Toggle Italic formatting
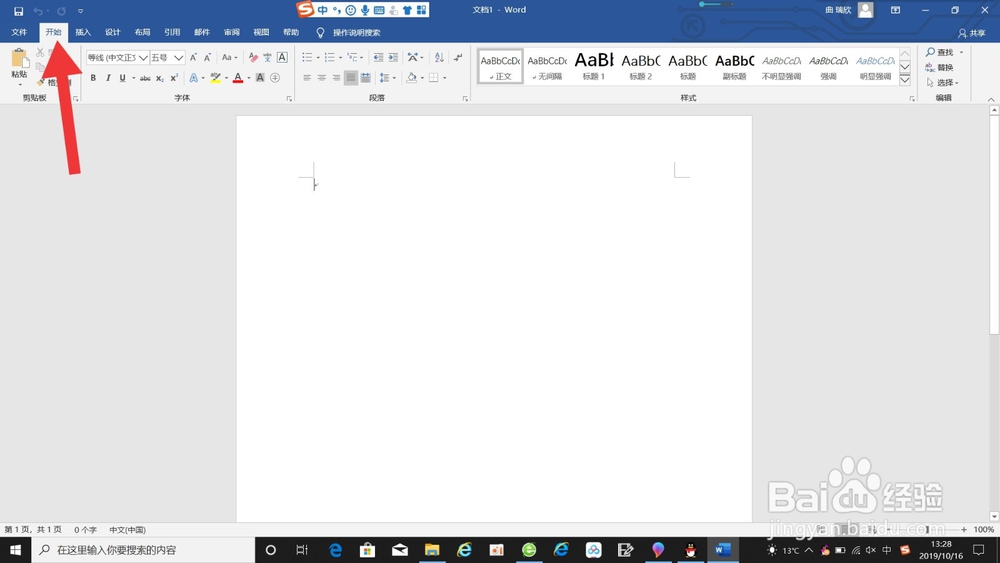The image size is (1000, 563). coord(108,78)
